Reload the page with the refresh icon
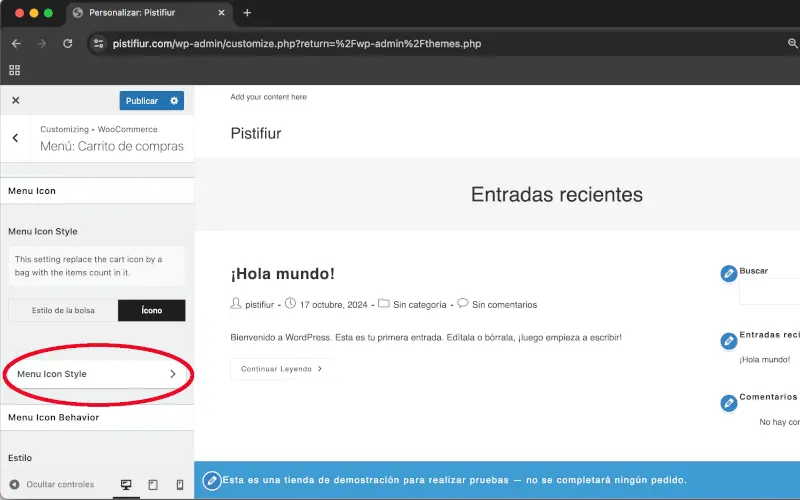This screenshot has height=500, width=800. [67, 44]
